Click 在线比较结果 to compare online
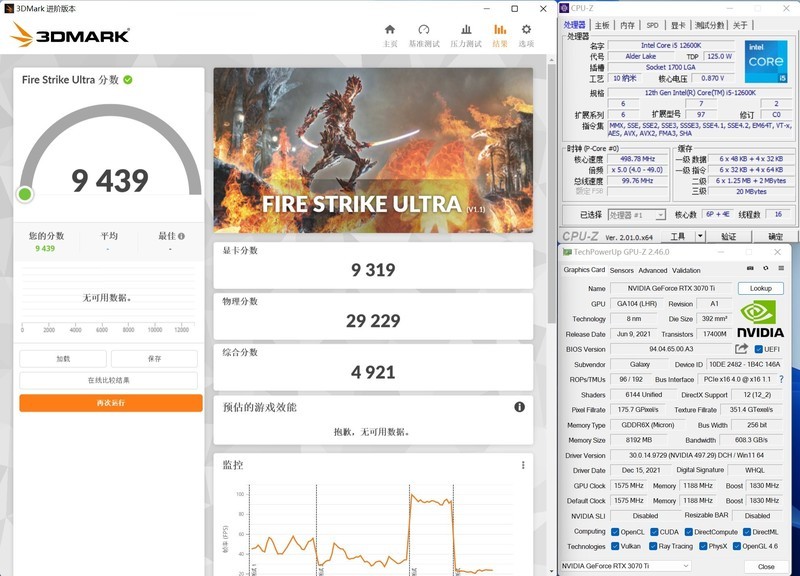 (x=110, y=382)
